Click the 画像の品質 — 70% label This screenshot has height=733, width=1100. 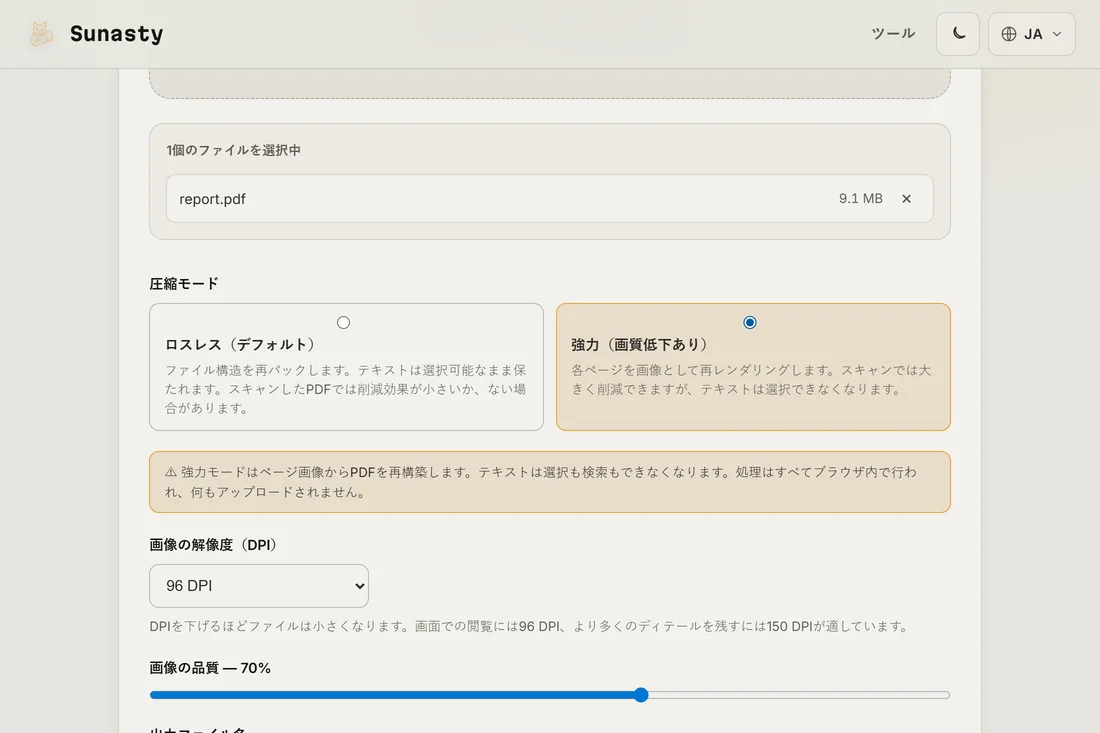coord(210,668)
